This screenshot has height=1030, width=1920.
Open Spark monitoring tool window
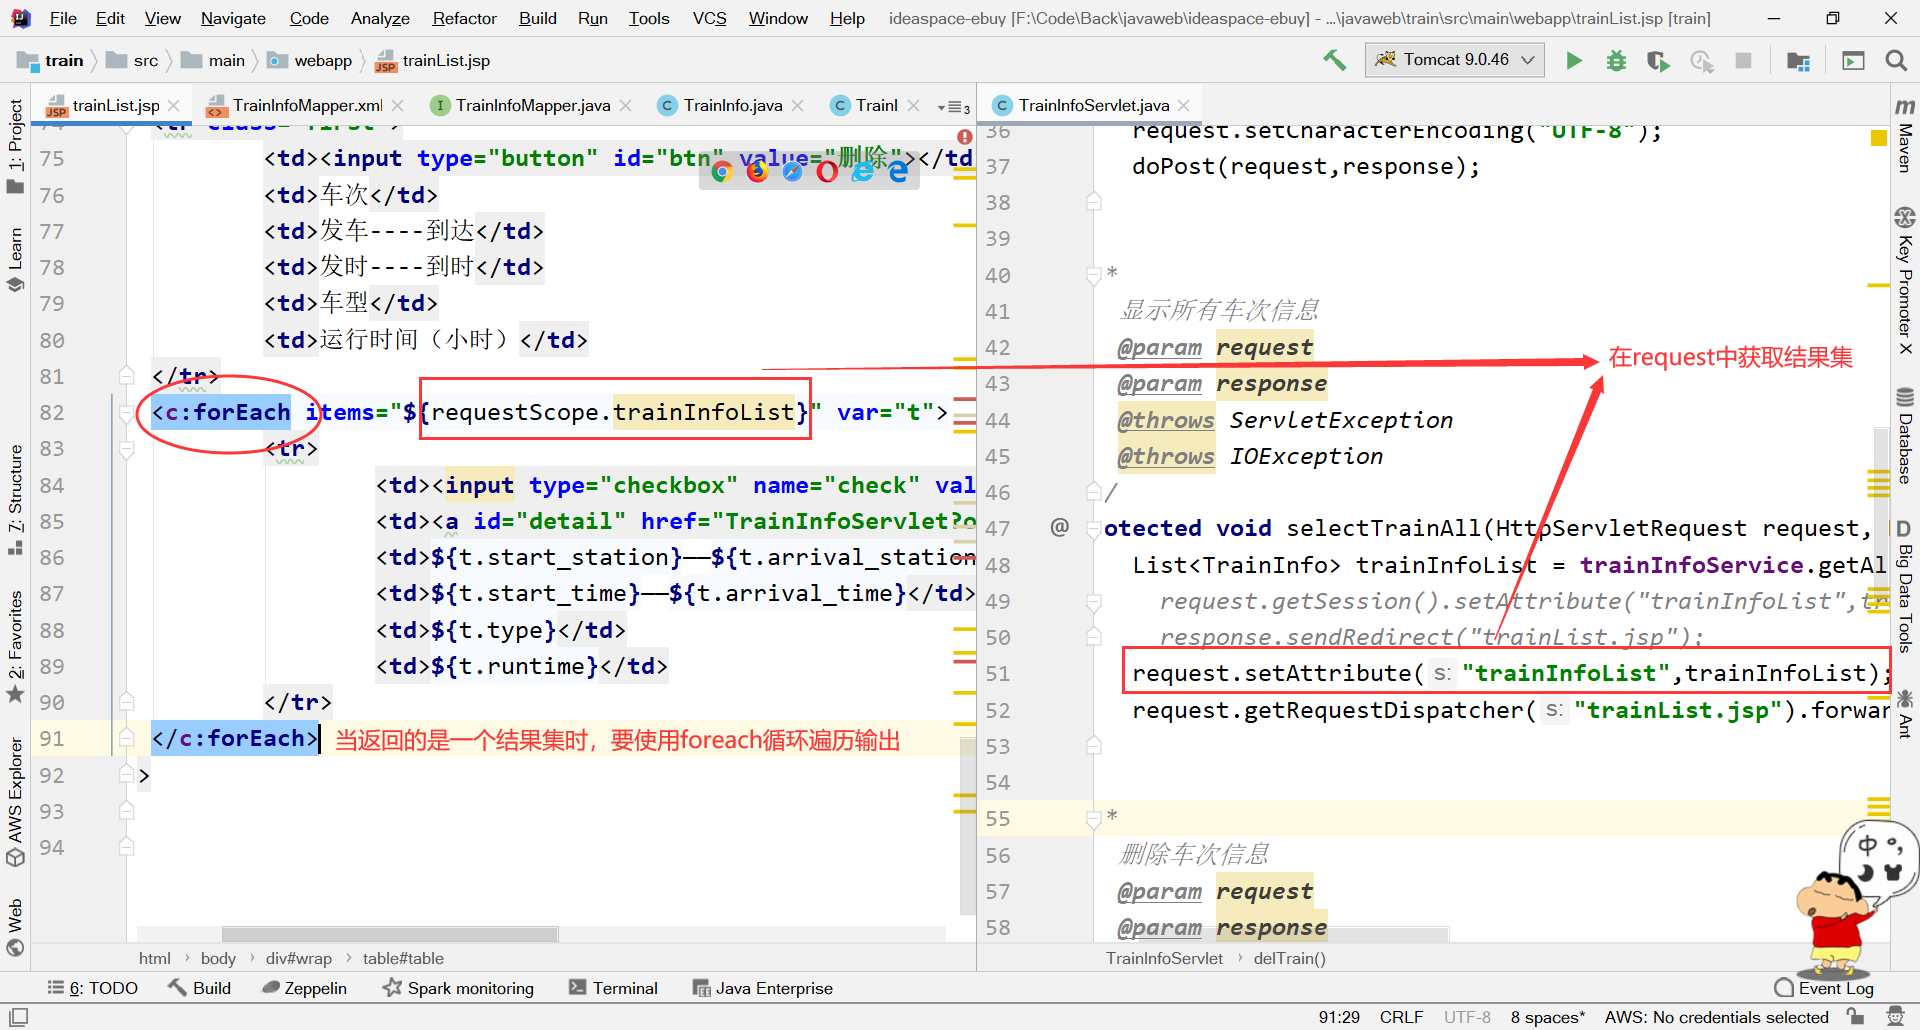459,988
